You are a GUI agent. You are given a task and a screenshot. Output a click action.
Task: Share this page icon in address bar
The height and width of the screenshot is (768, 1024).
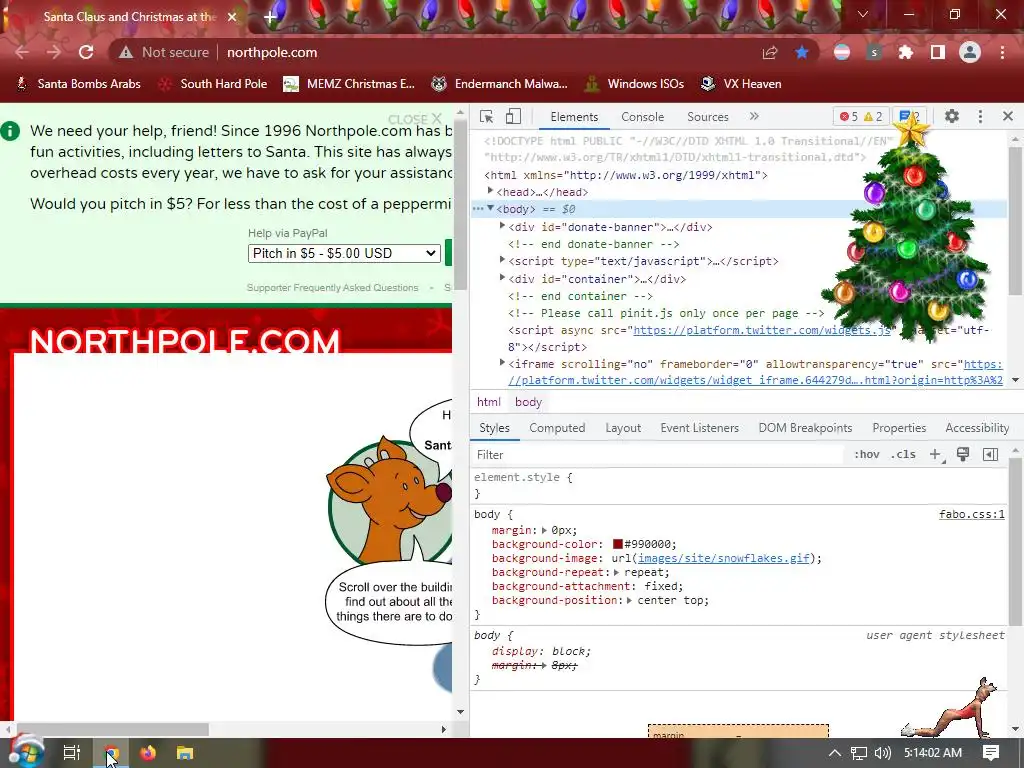point(770,52)
